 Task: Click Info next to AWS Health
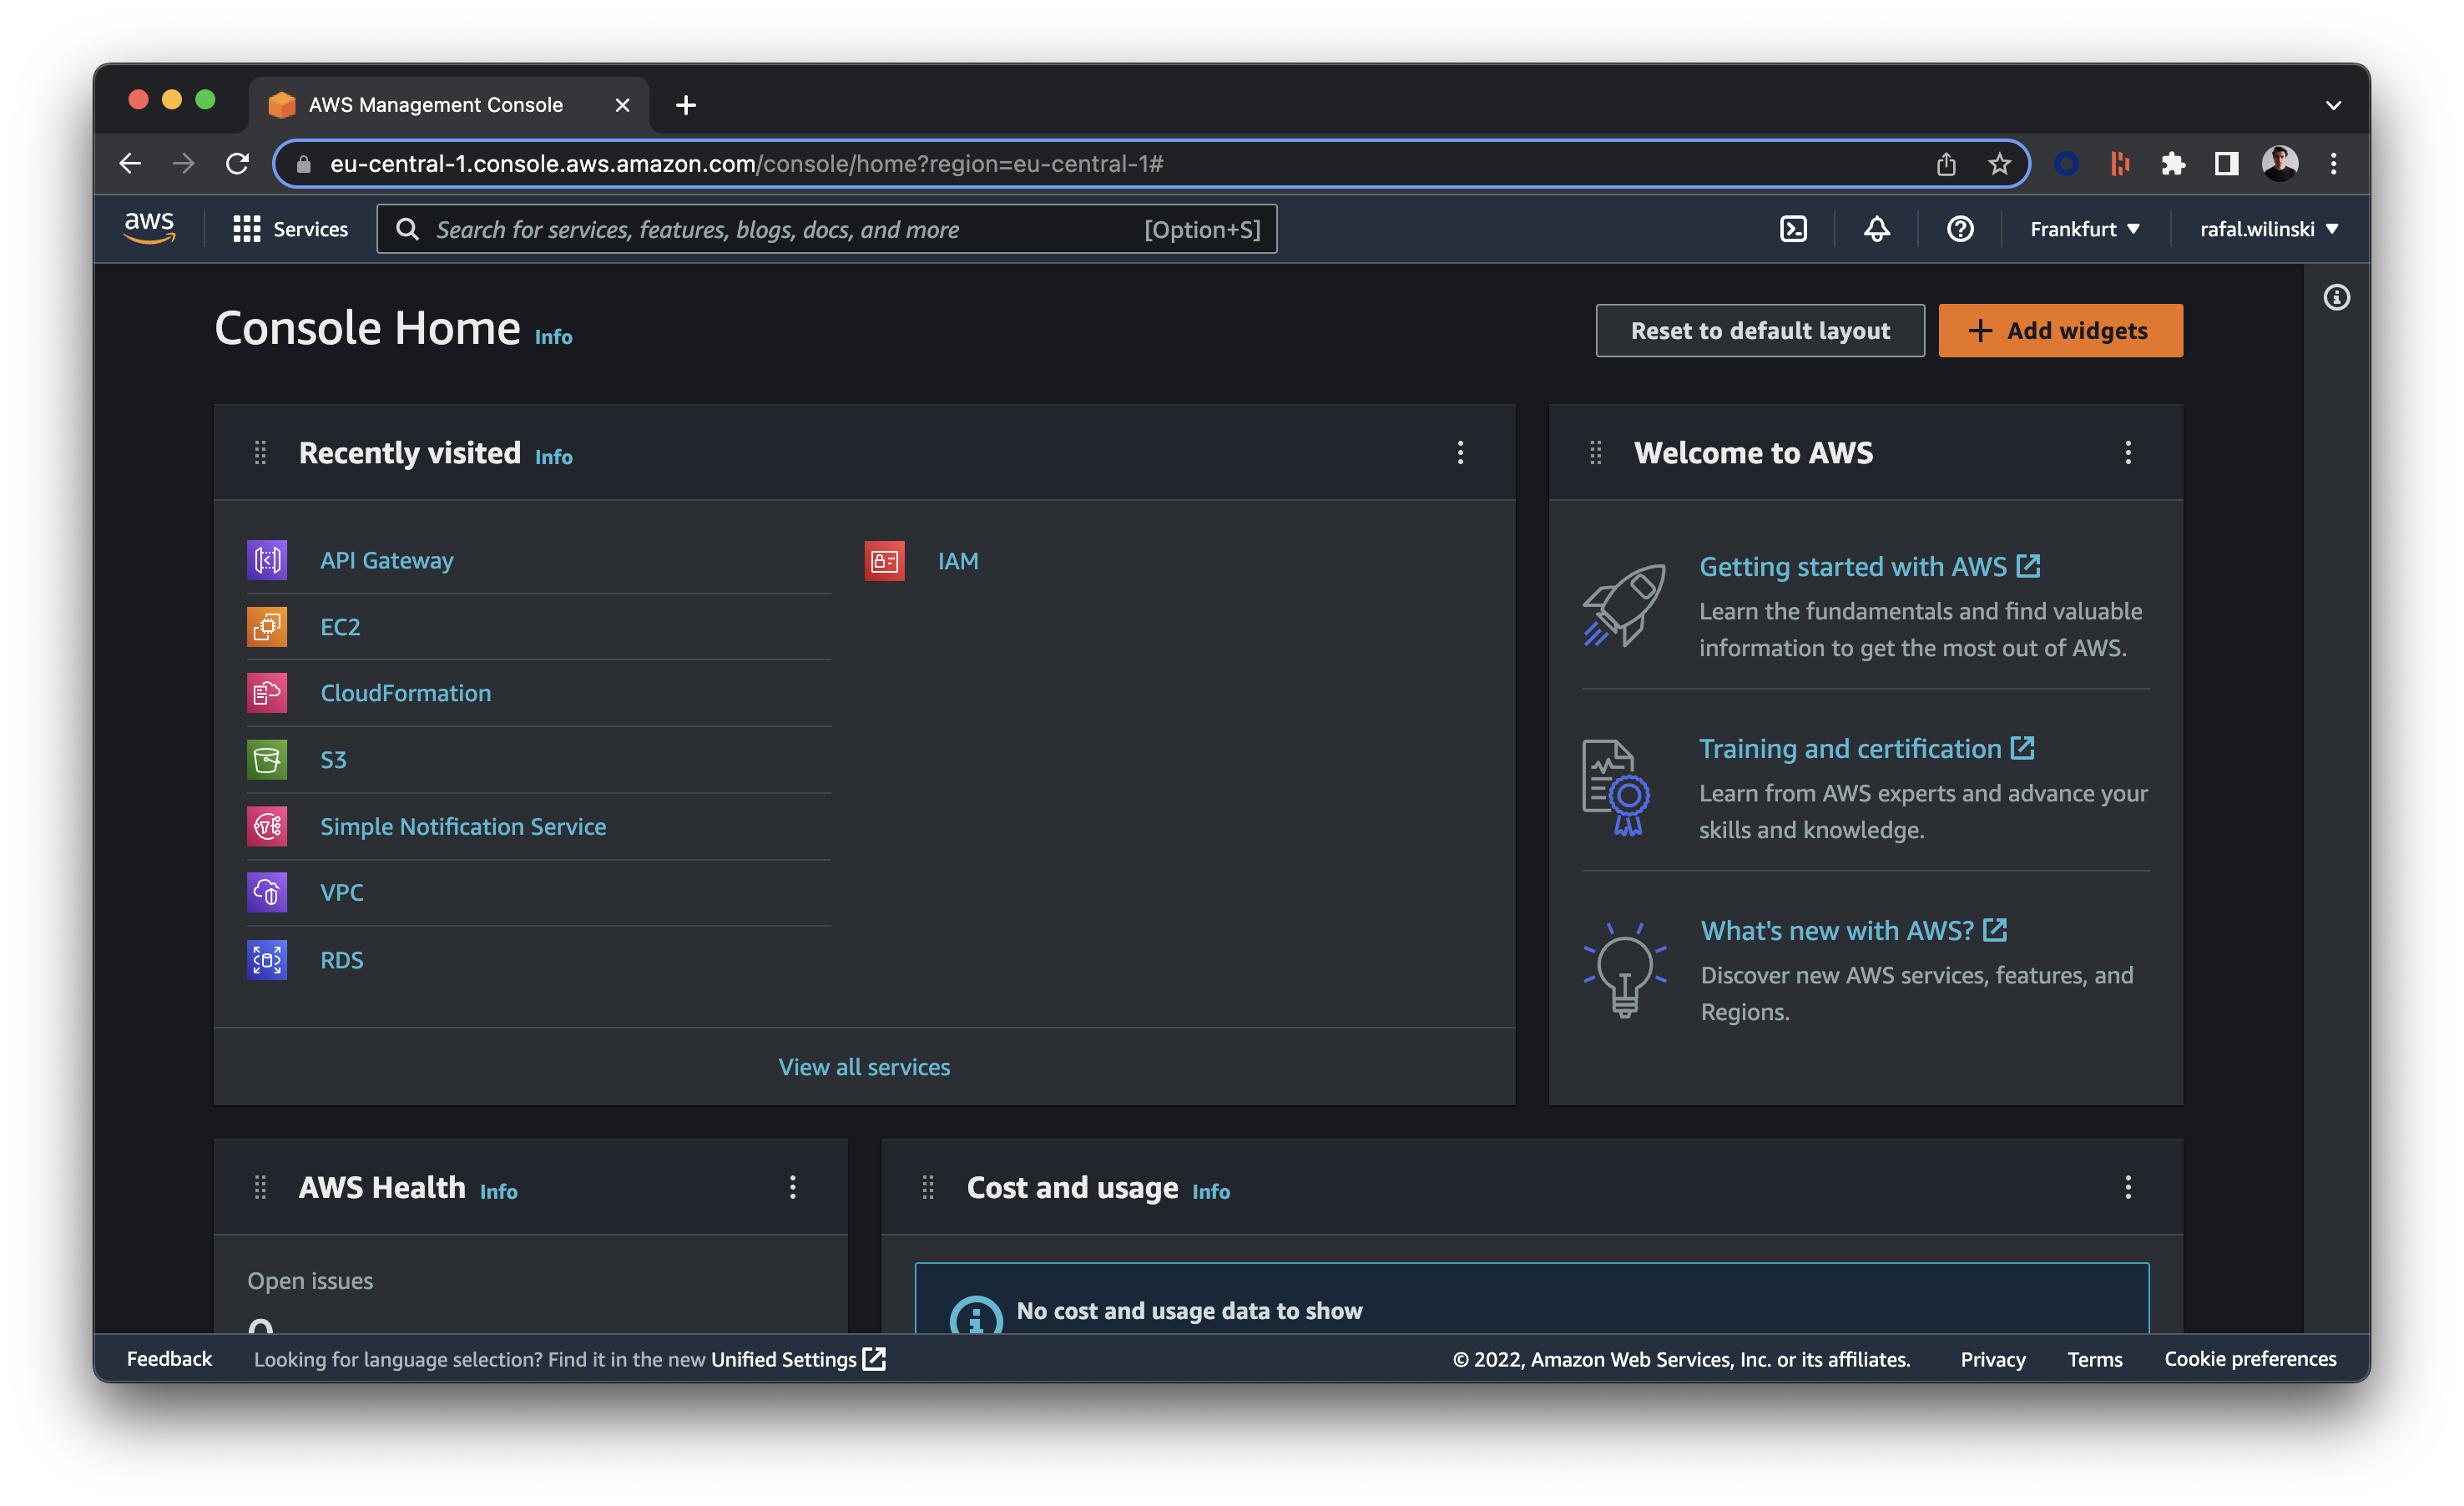coord(498,1191)
